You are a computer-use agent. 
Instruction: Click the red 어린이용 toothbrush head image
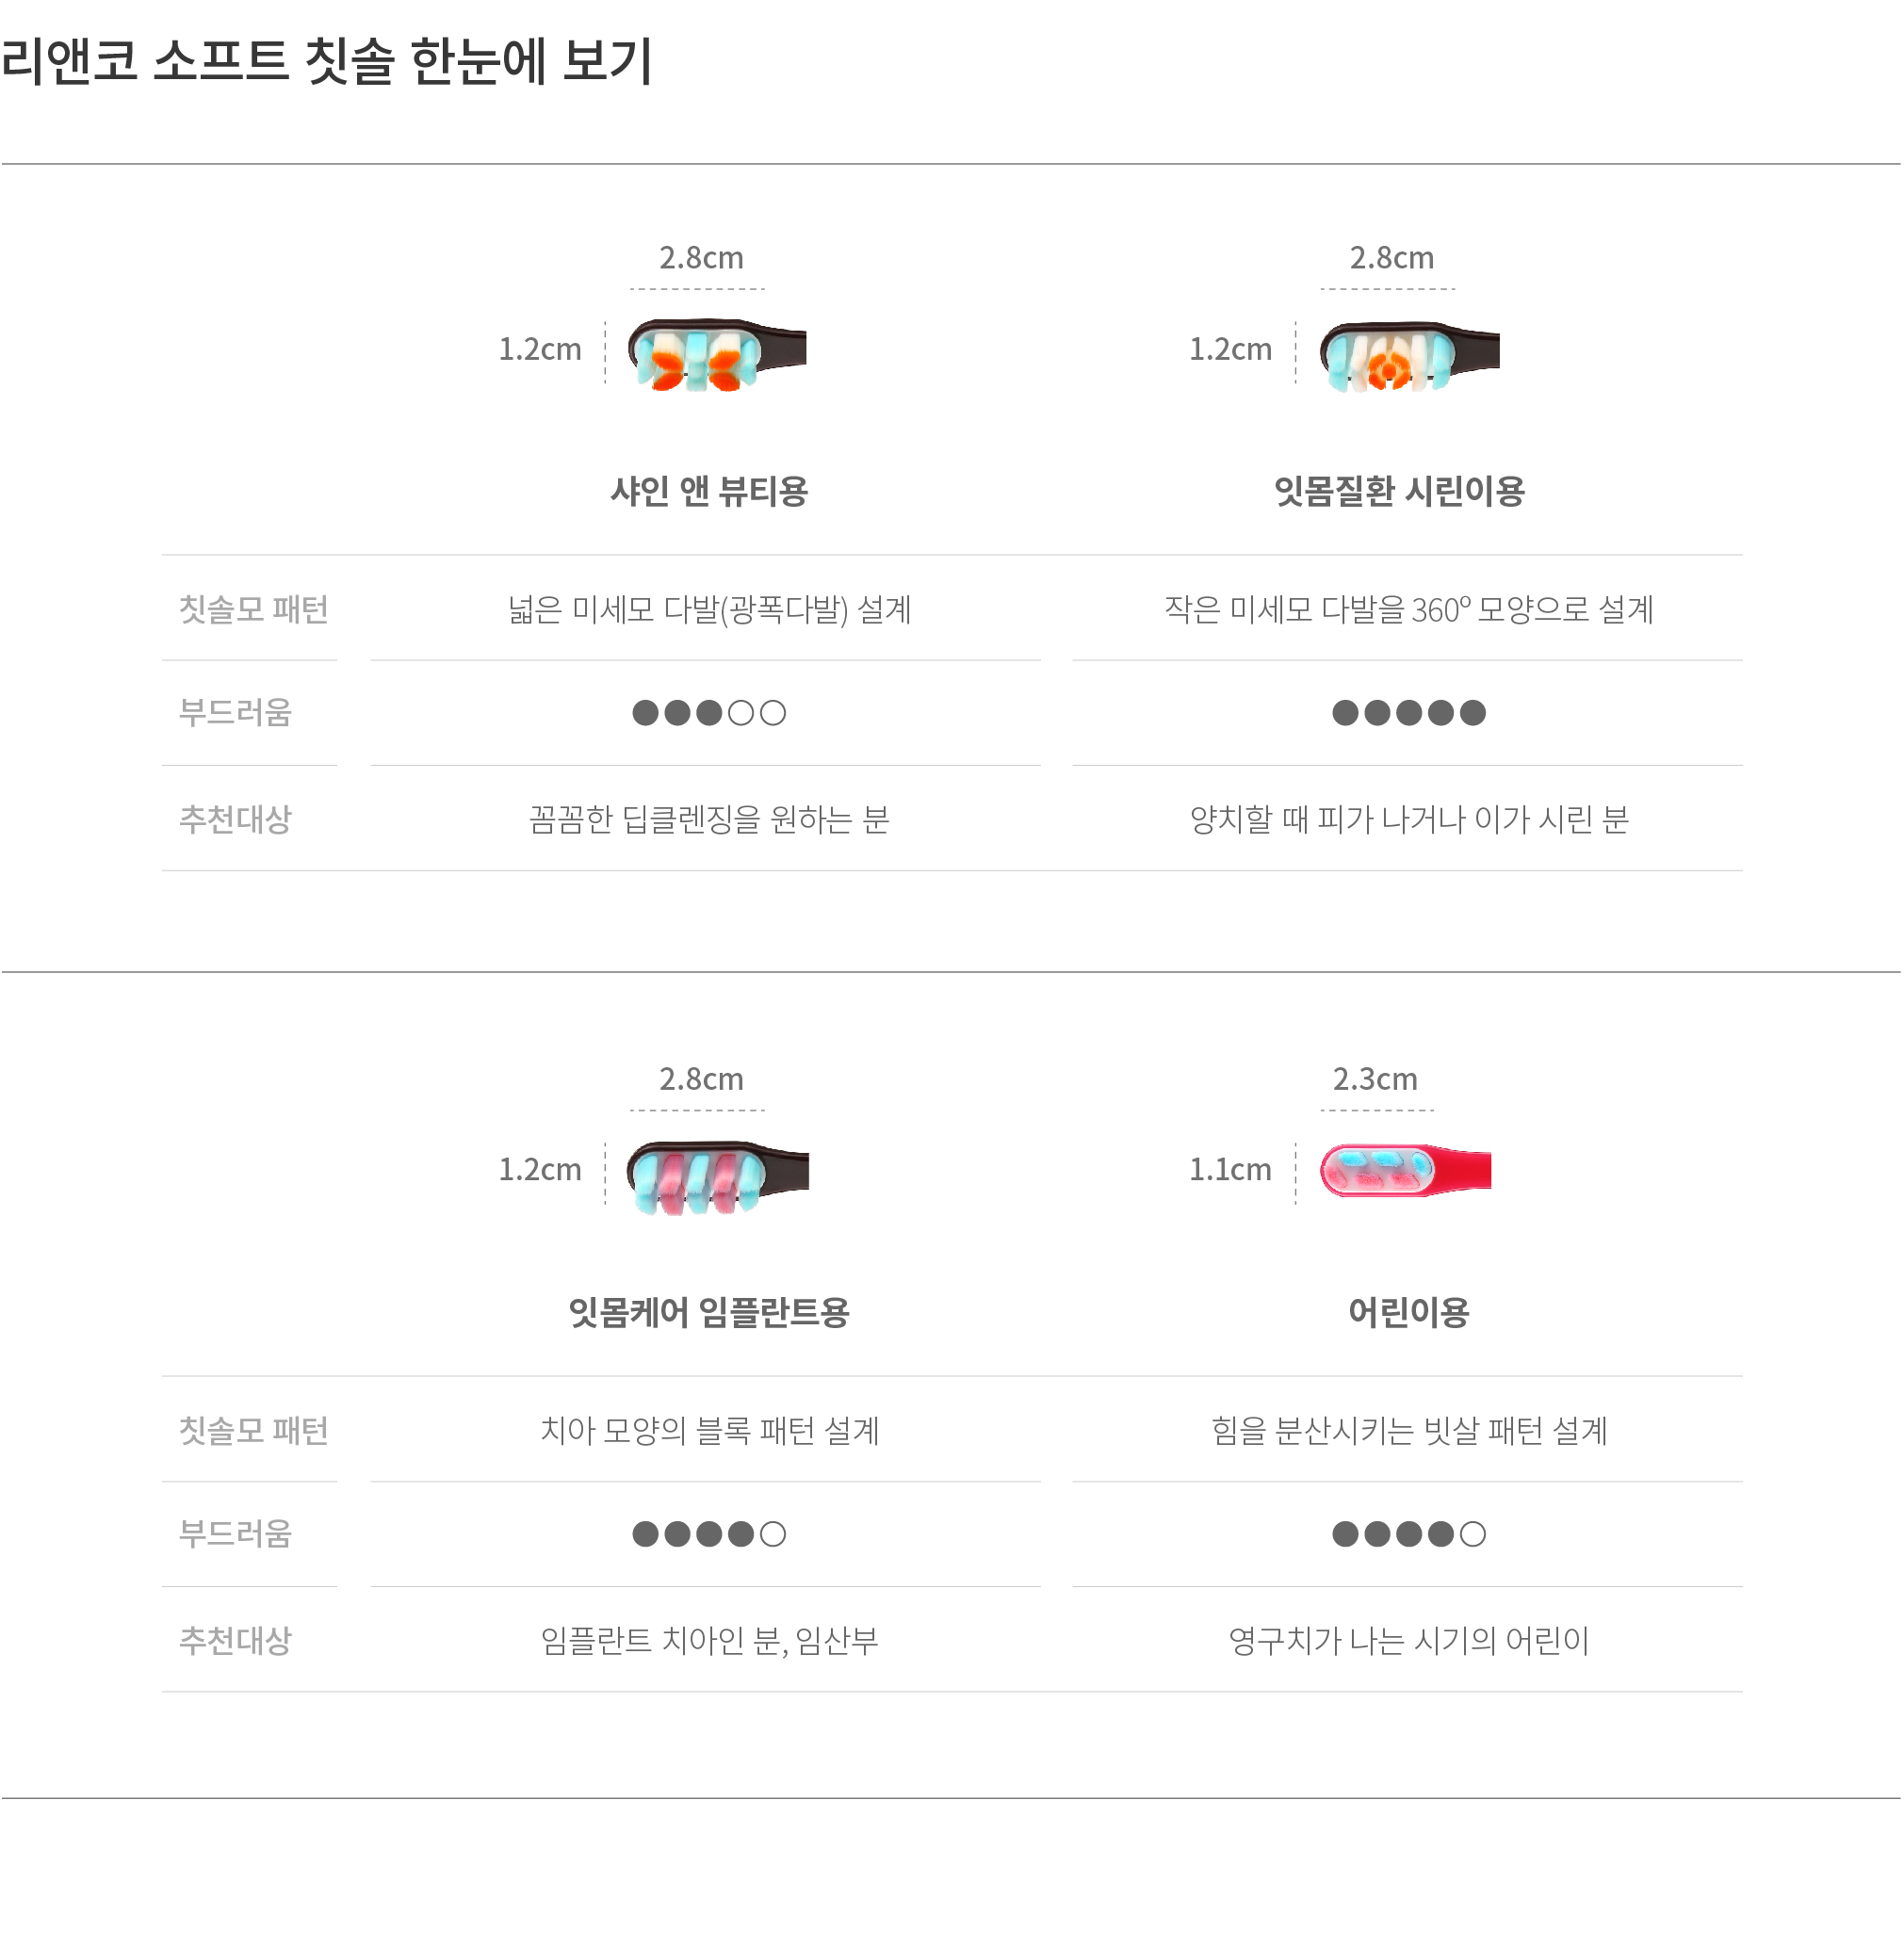[x=1405, y=1170]
